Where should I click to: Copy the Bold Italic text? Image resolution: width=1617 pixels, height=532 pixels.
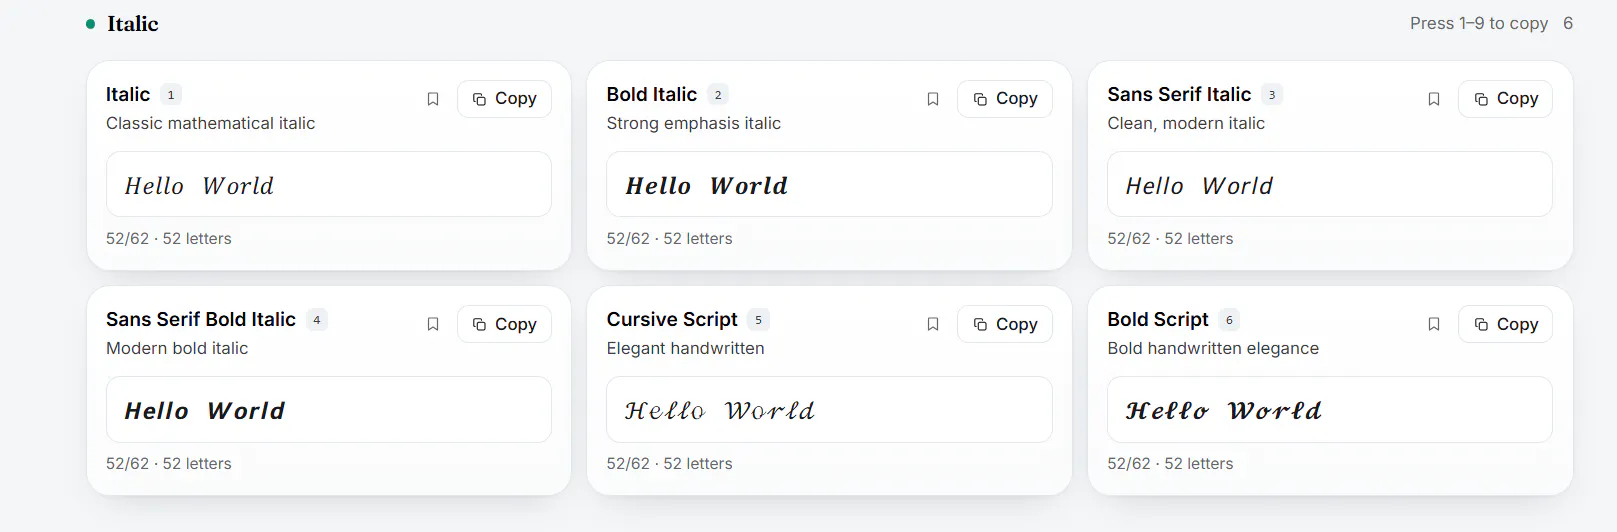1005,99
